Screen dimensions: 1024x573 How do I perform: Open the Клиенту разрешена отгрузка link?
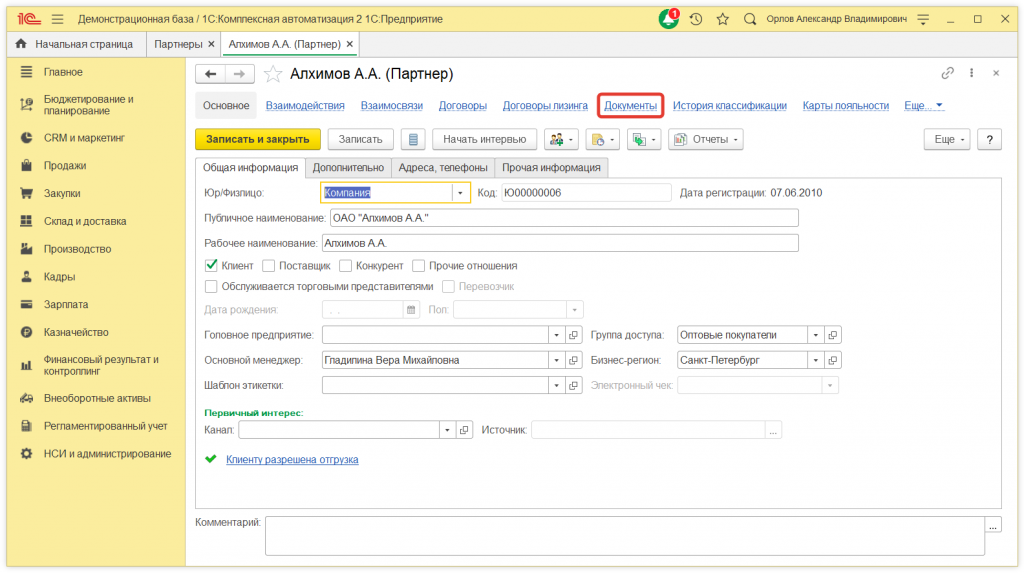(x=292, y=460)
